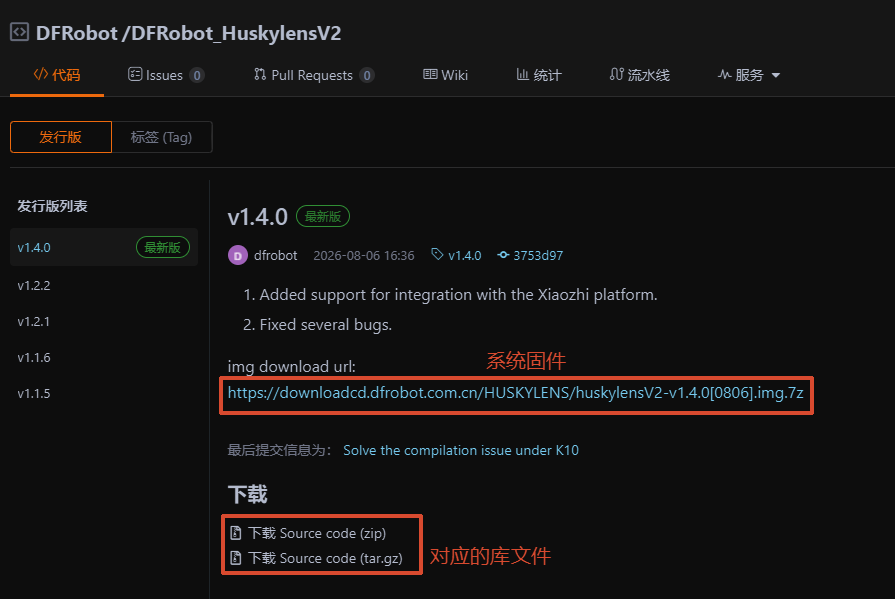Click the Pull Requests count badge 0
This screenshot has width=895, height=599.
[367, 75]
